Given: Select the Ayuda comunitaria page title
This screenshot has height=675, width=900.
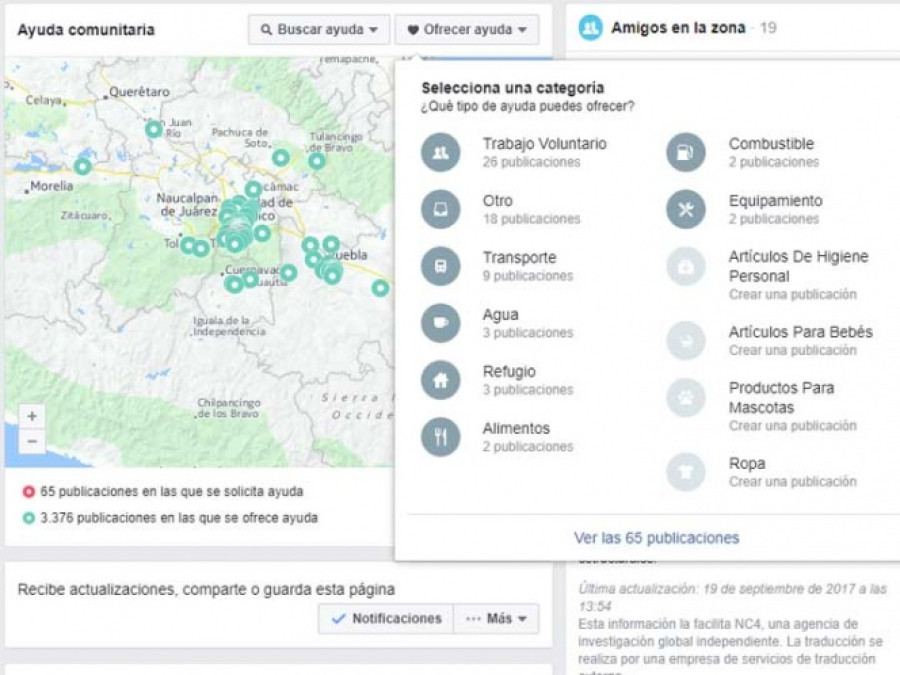Looking at the screenshot, I should [x=86, y=30].
